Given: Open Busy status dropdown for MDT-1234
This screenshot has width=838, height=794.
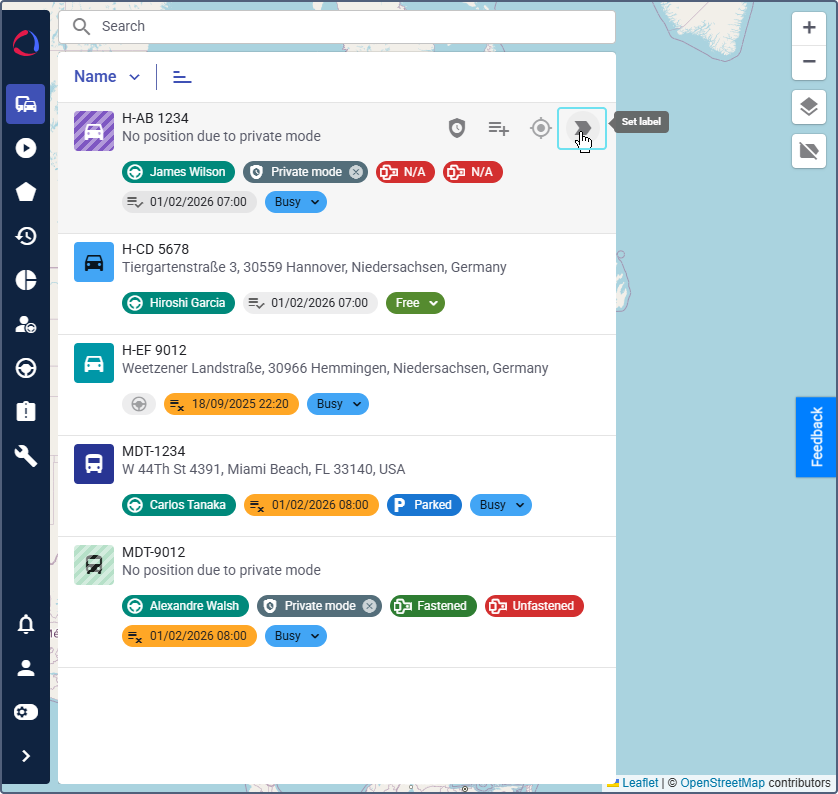Looking at the screenshot, I should tap(501, 505).
